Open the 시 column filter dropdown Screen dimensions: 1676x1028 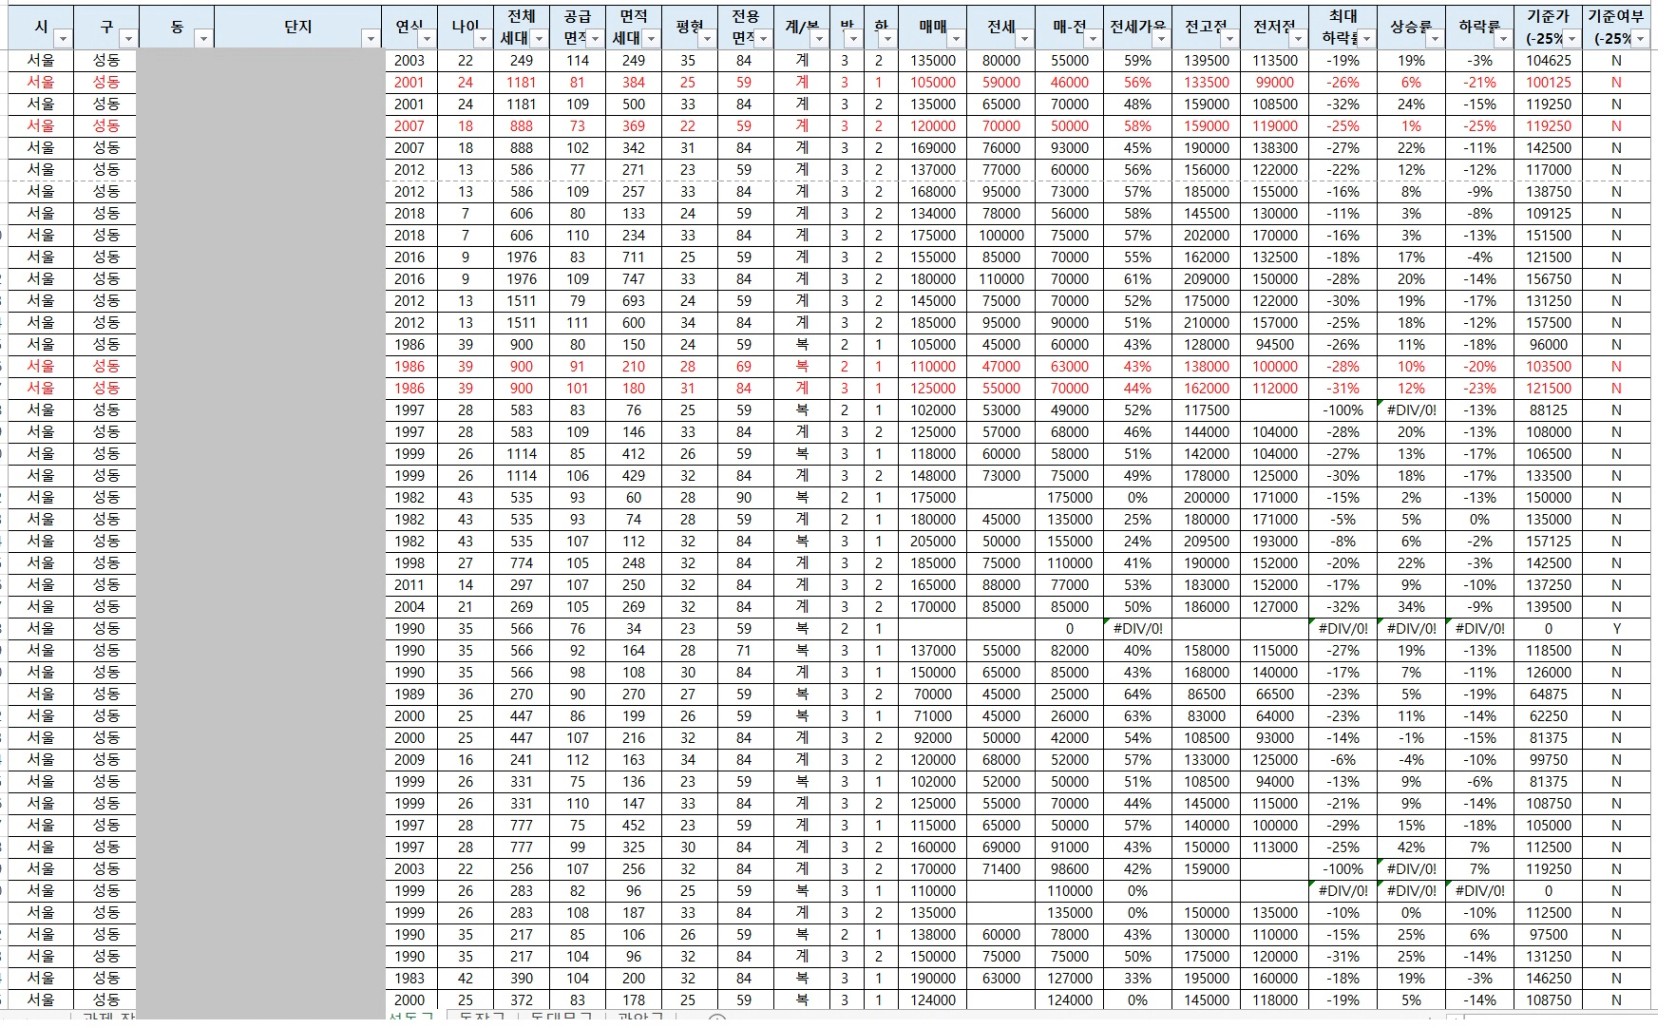click(63, 39)
